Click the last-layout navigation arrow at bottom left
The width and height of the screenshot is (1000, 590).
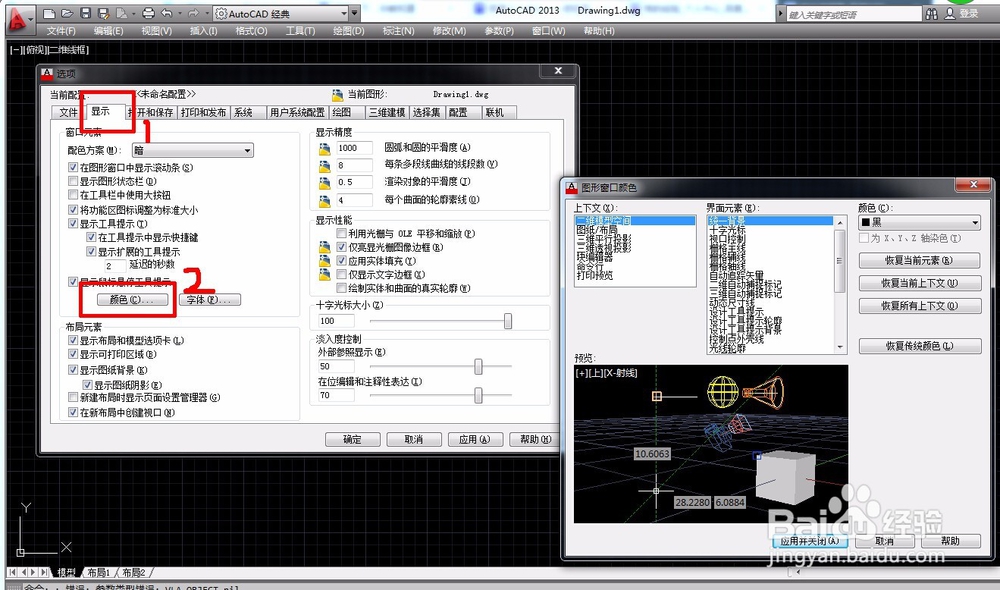pyautogui.click(x=43, y=572)
